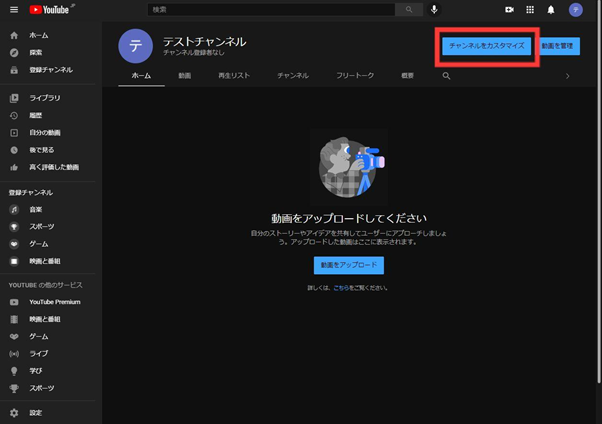Open the YouTube apps grid icon

coord(530,10)
